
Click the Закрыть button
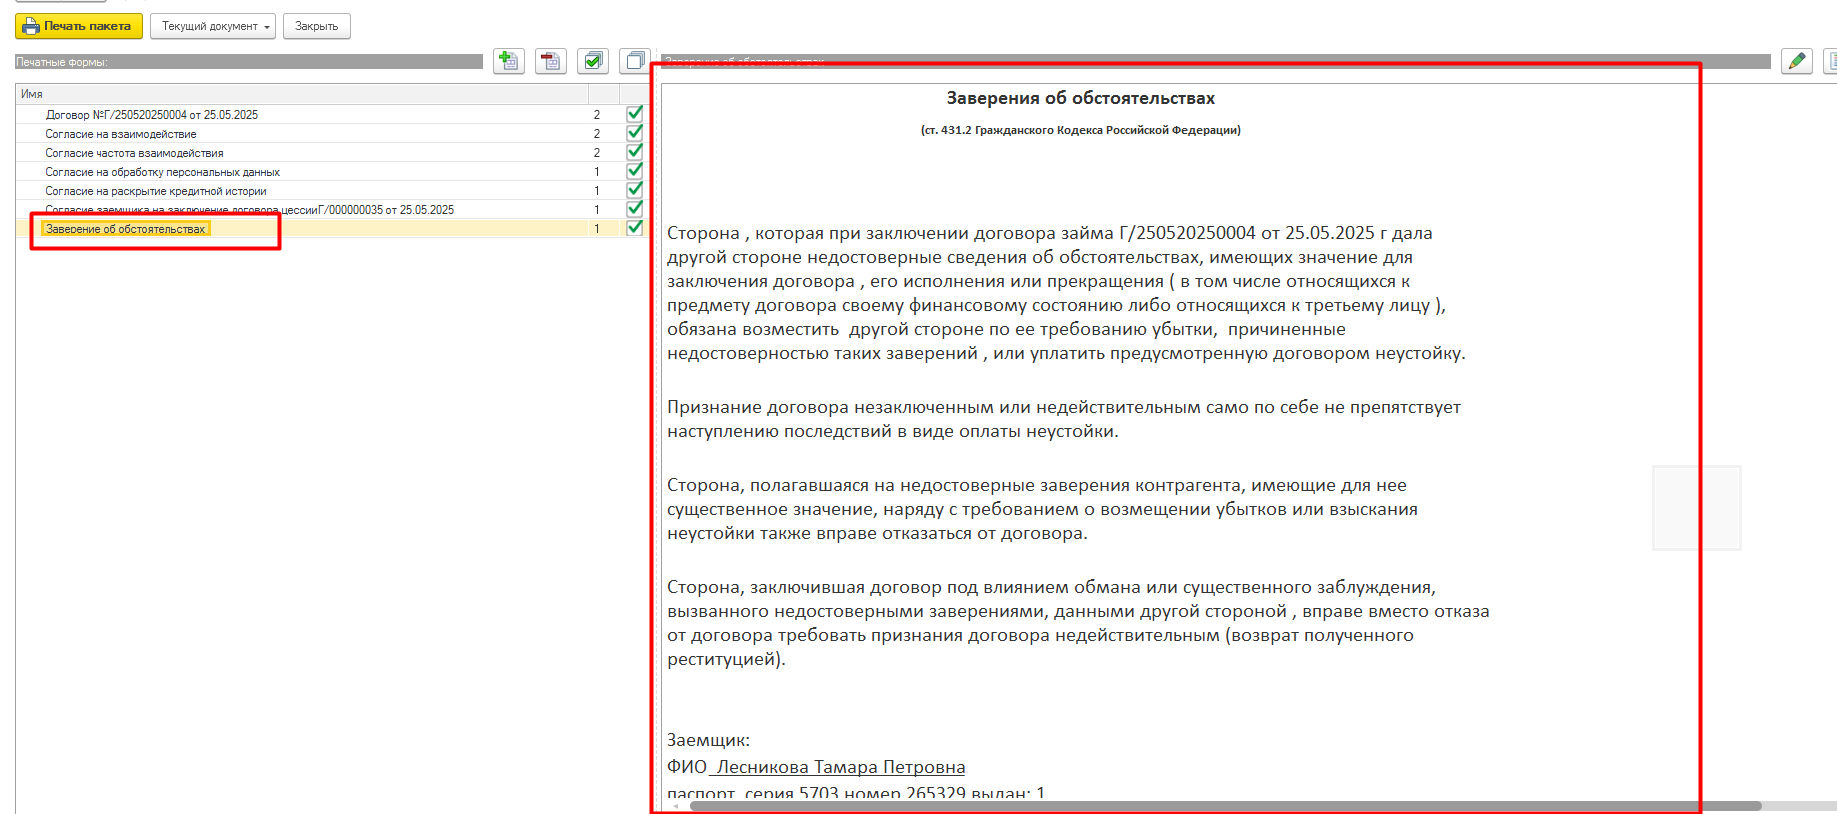pos(317,26)
